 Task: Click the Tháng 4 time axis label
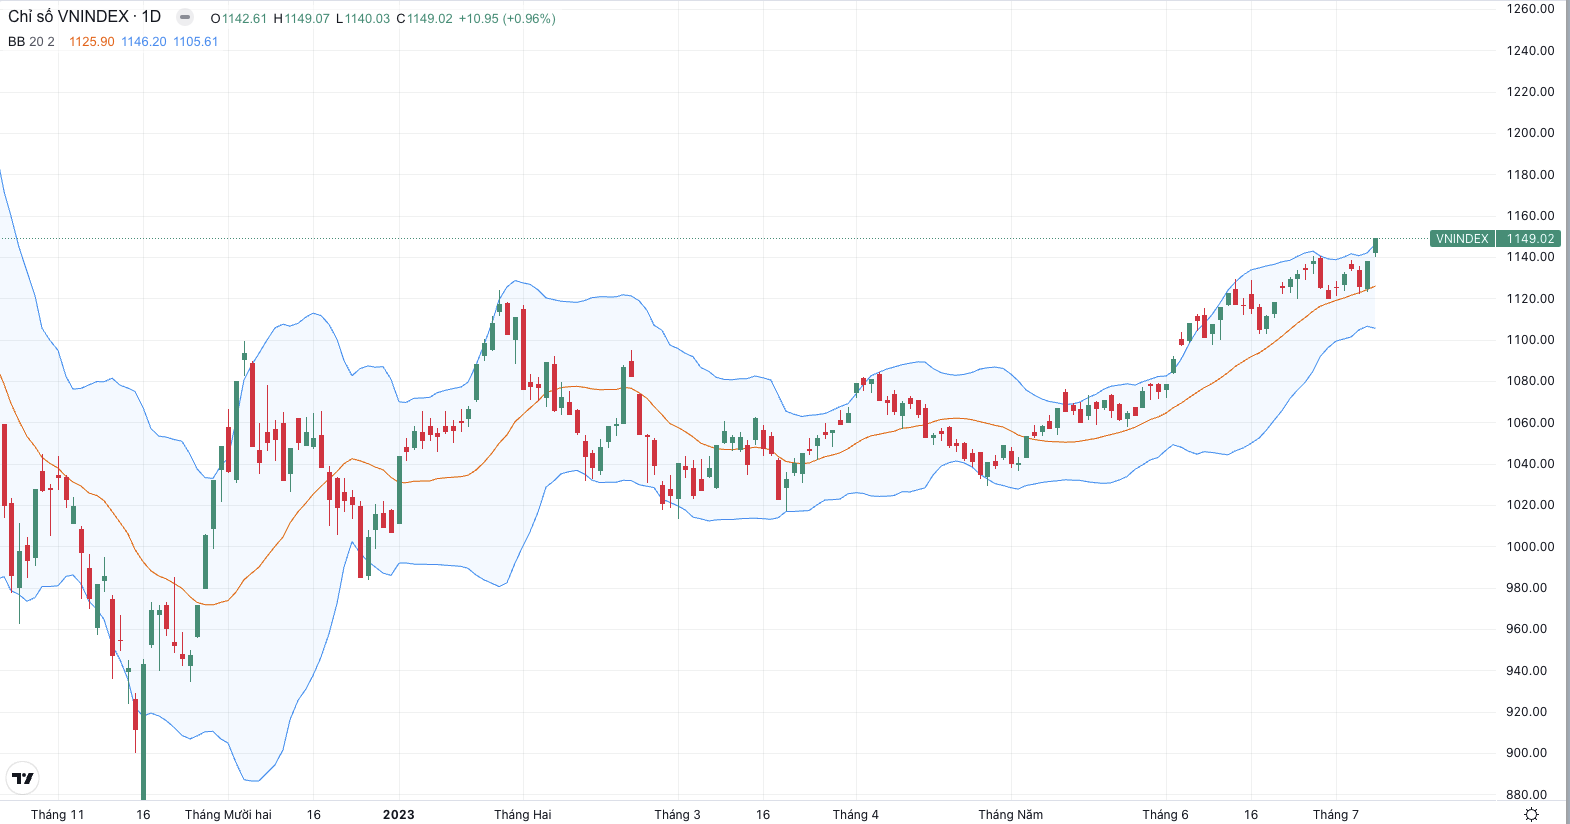pos(856,814)
